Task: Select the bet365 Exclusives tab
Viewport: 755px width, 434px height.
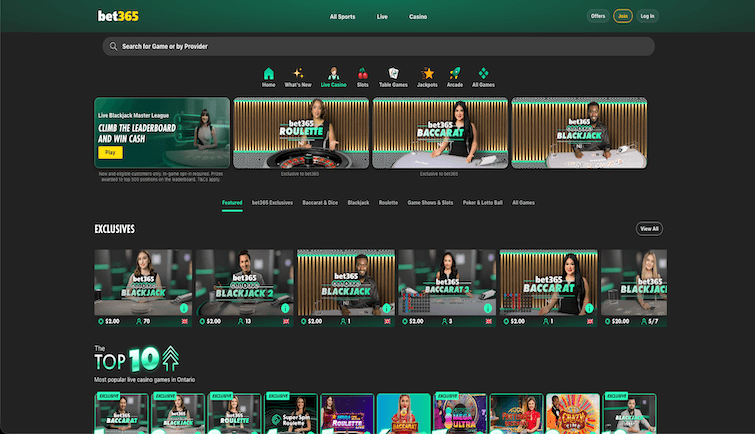Action: pos(272,203)
